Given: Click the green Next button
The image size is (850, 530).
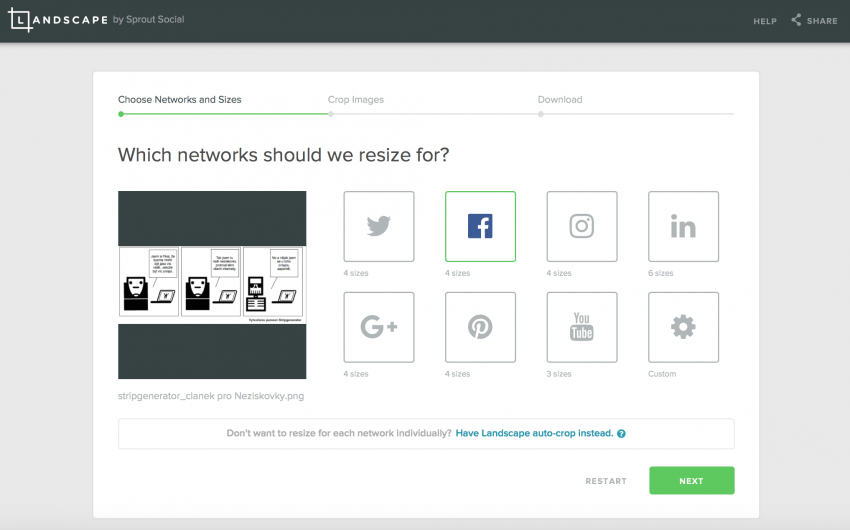Looking at the screenshot, I should click(x=692, y=481).
